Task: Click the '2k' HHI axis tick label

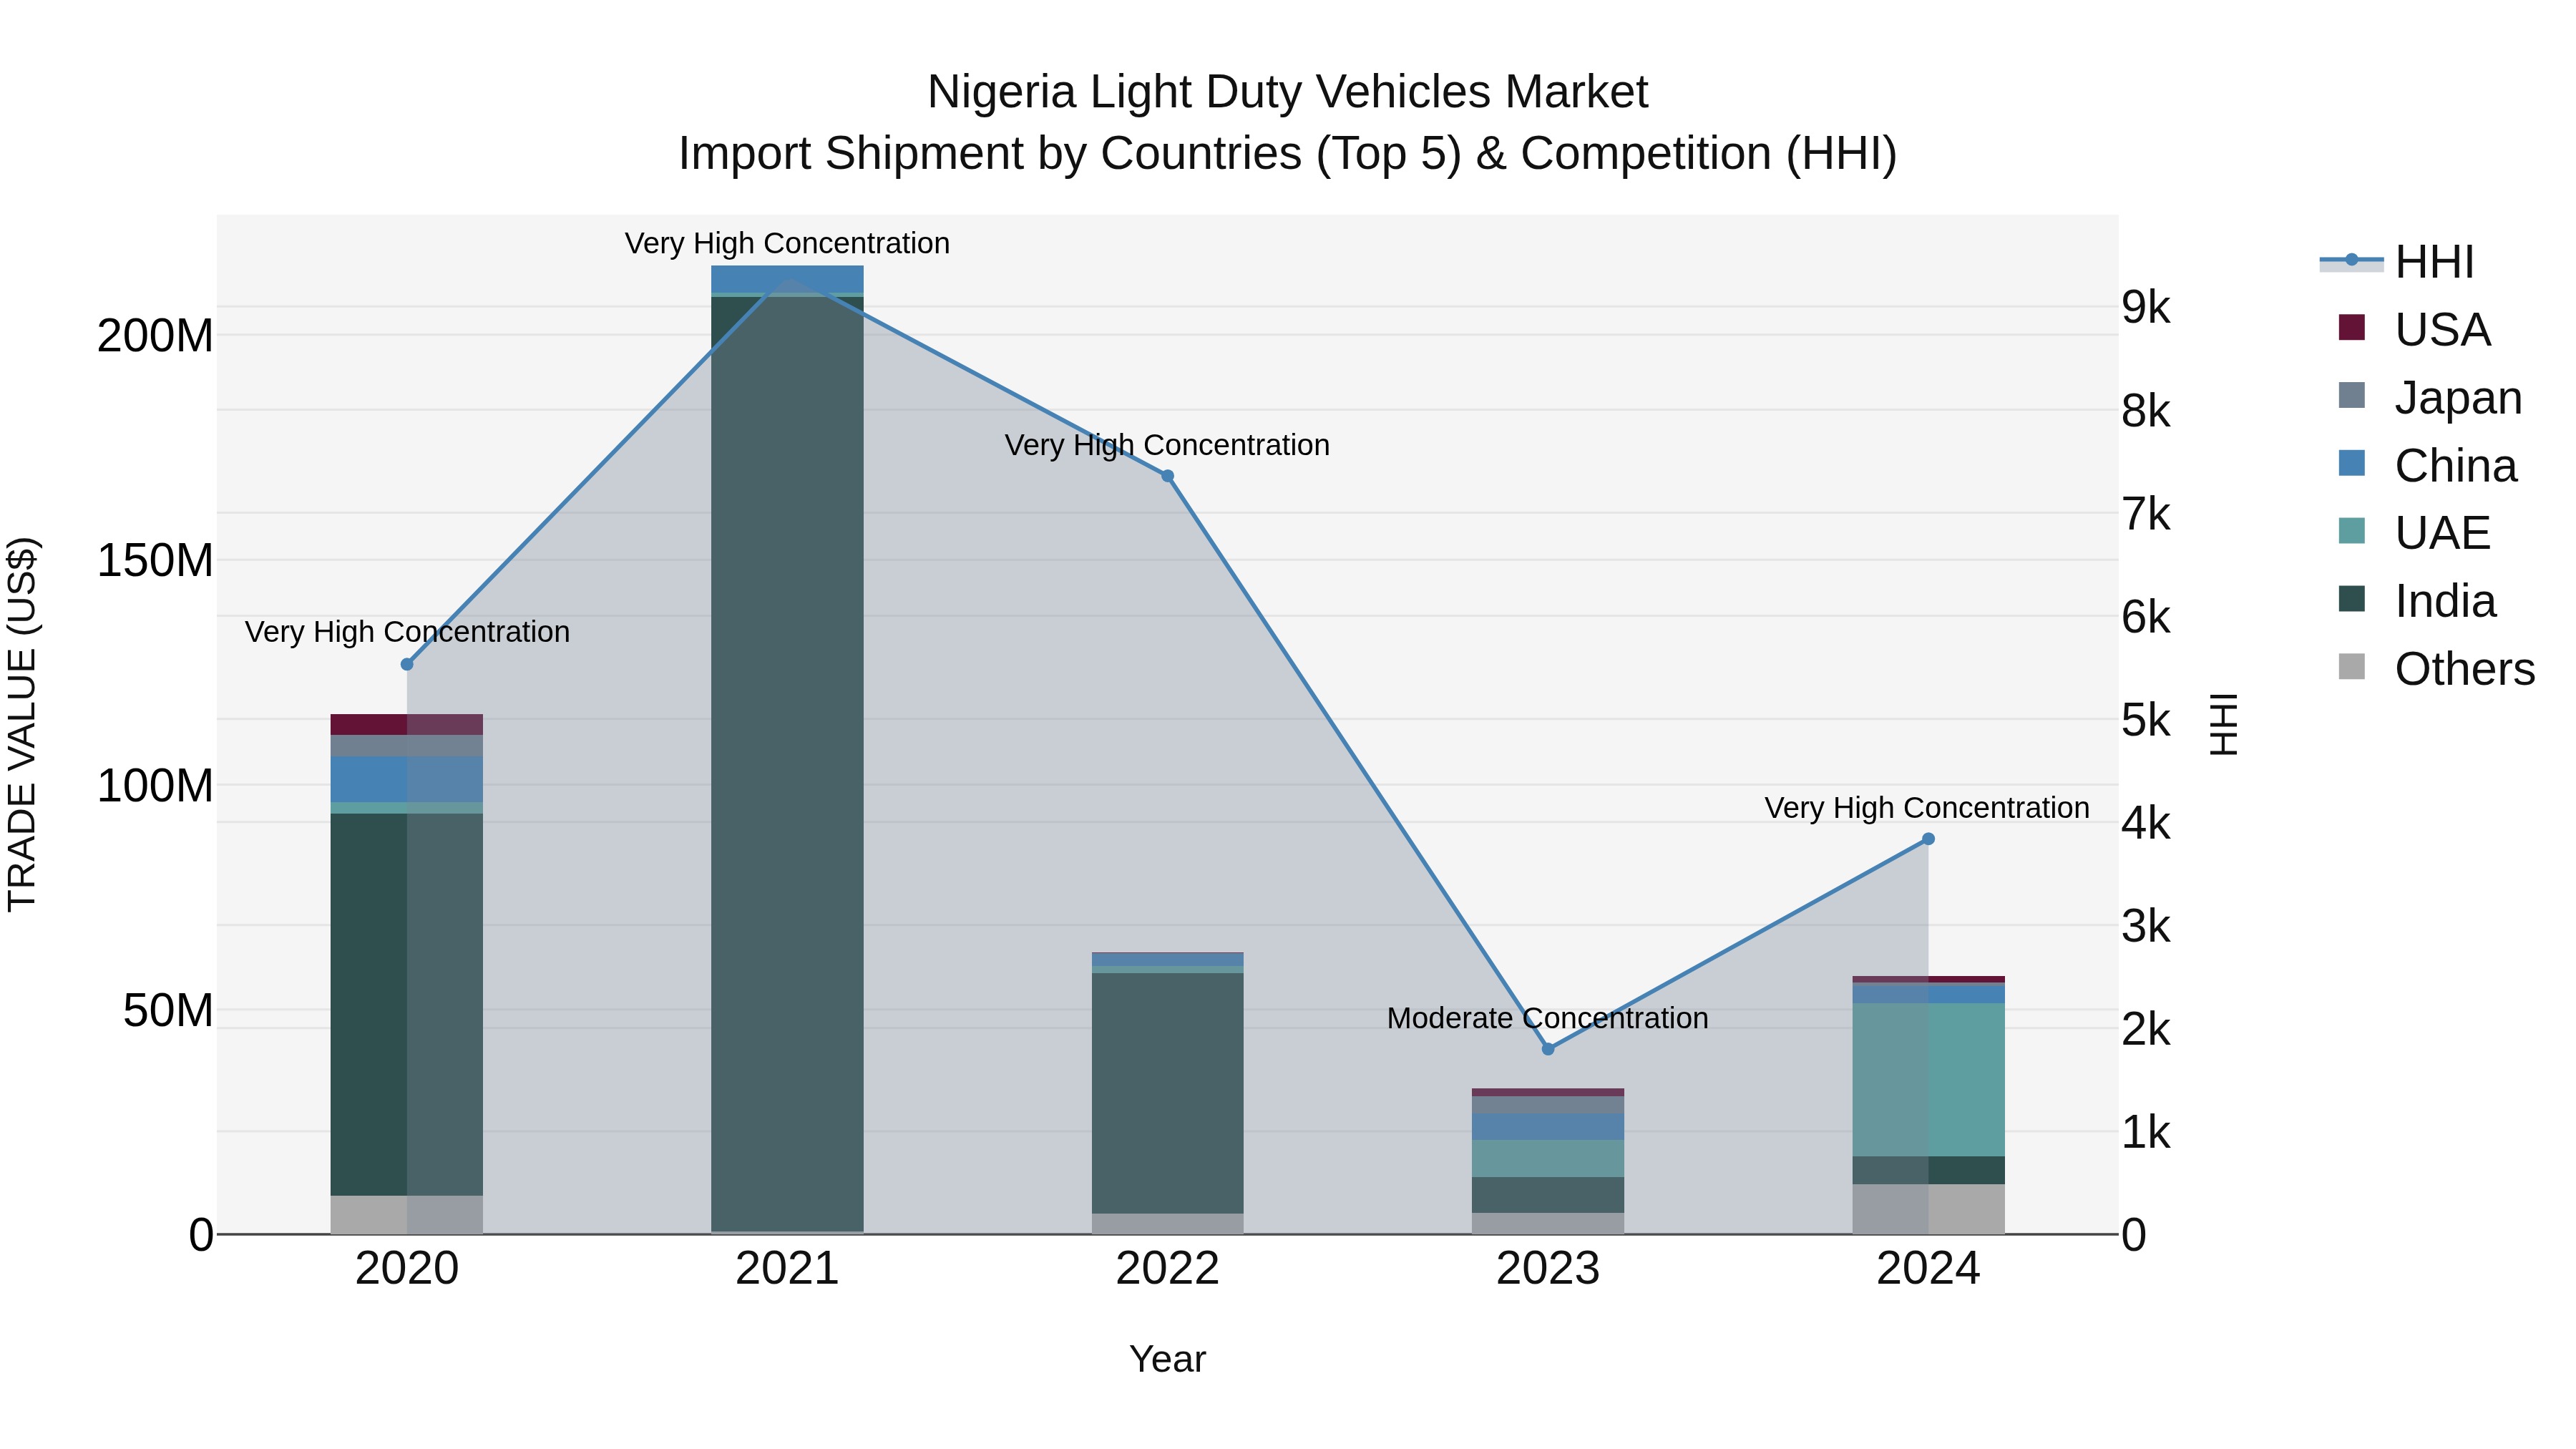Action: [2146, 1030]
